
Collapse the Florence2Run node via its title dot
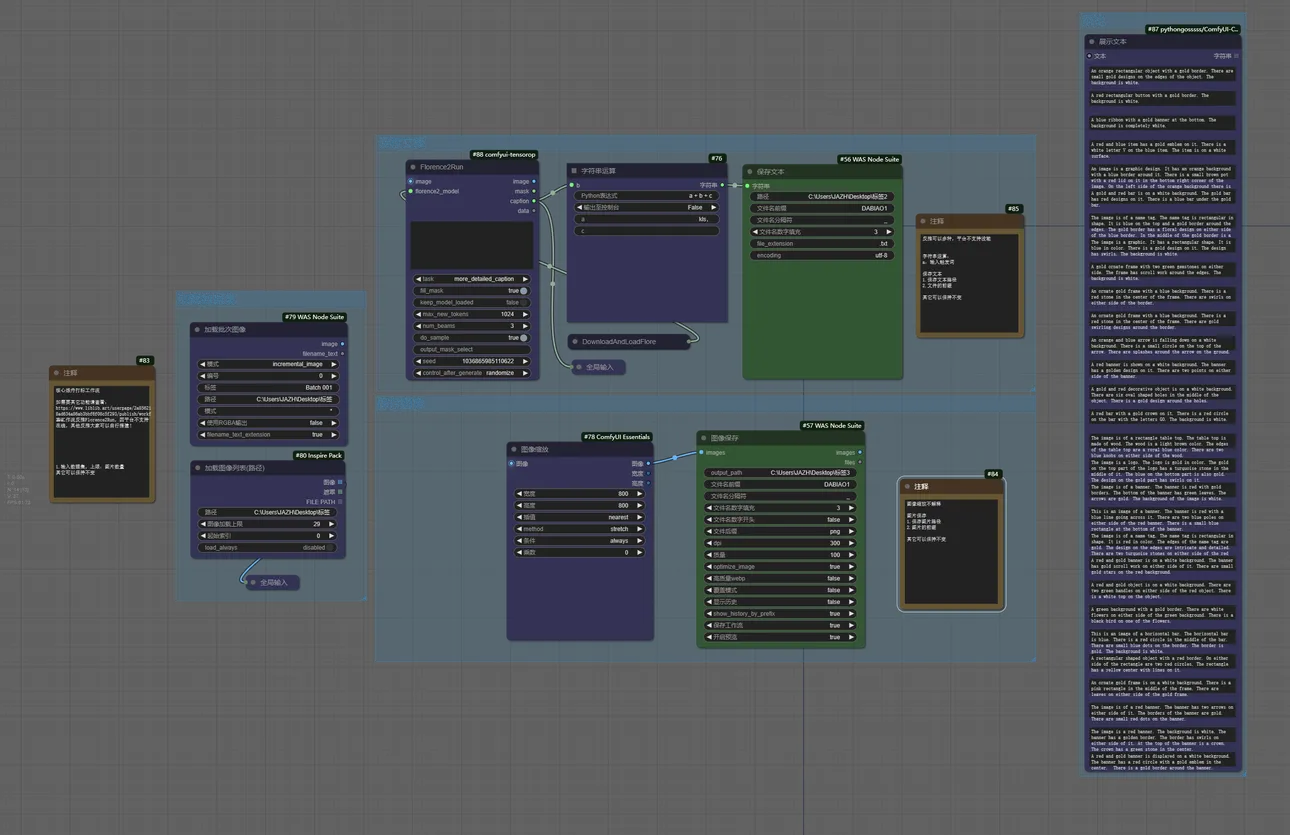coord(413,167)
